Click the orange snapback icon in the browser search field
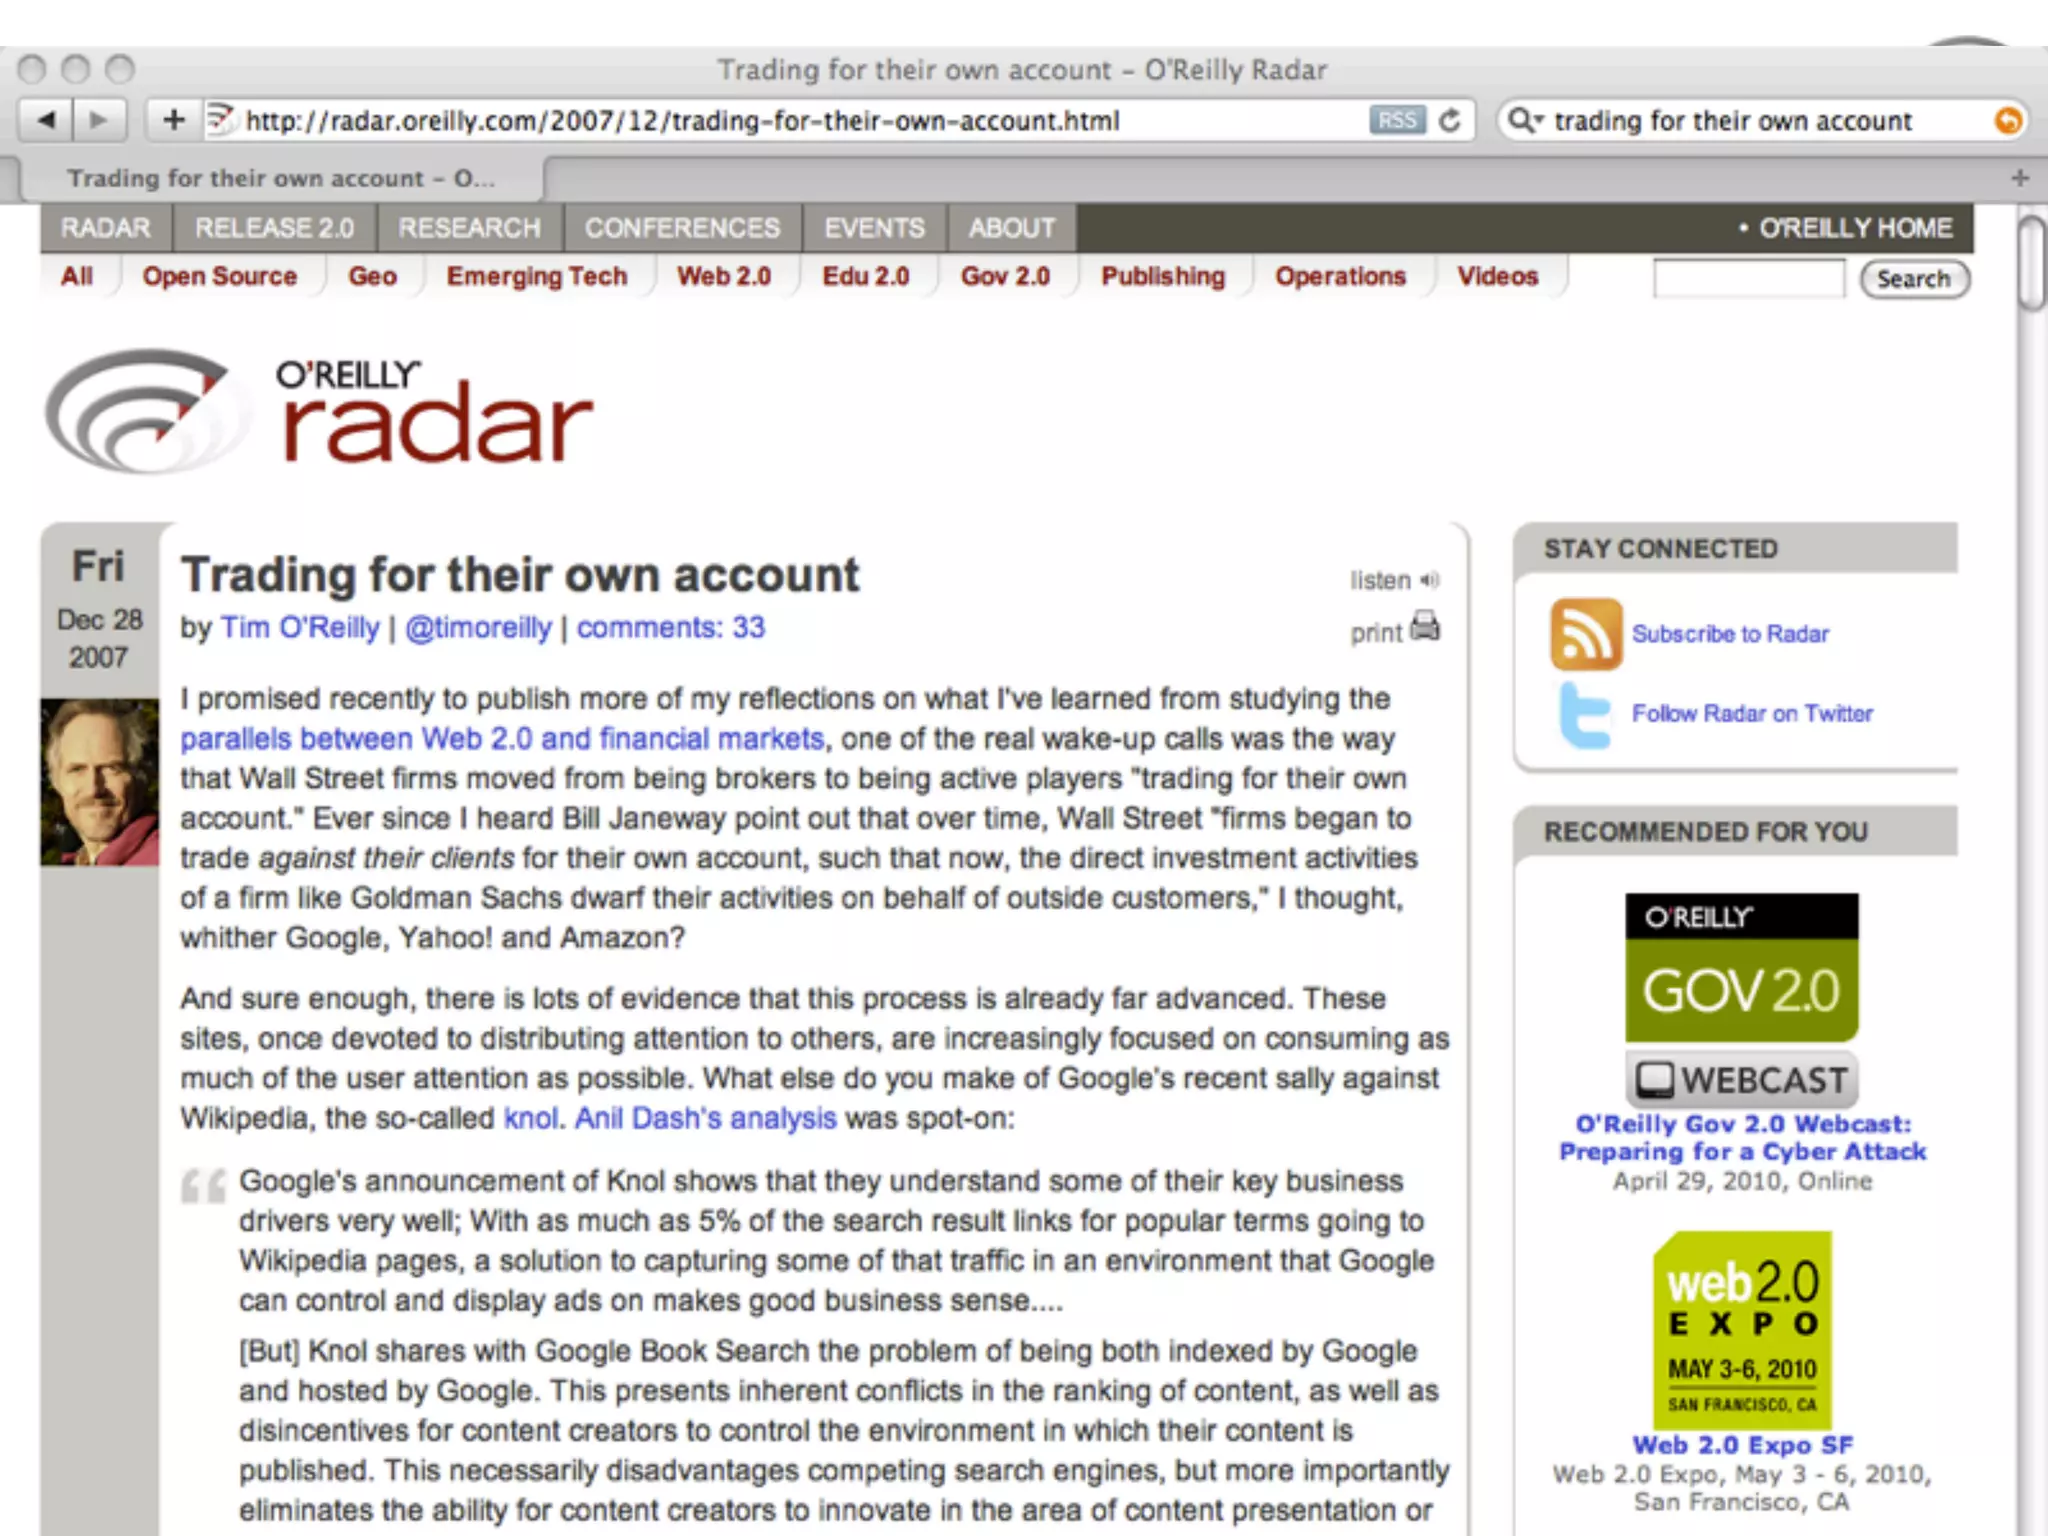Image resolution: width=2048 pixels, height=1536 pixels. coord(2007,121)
